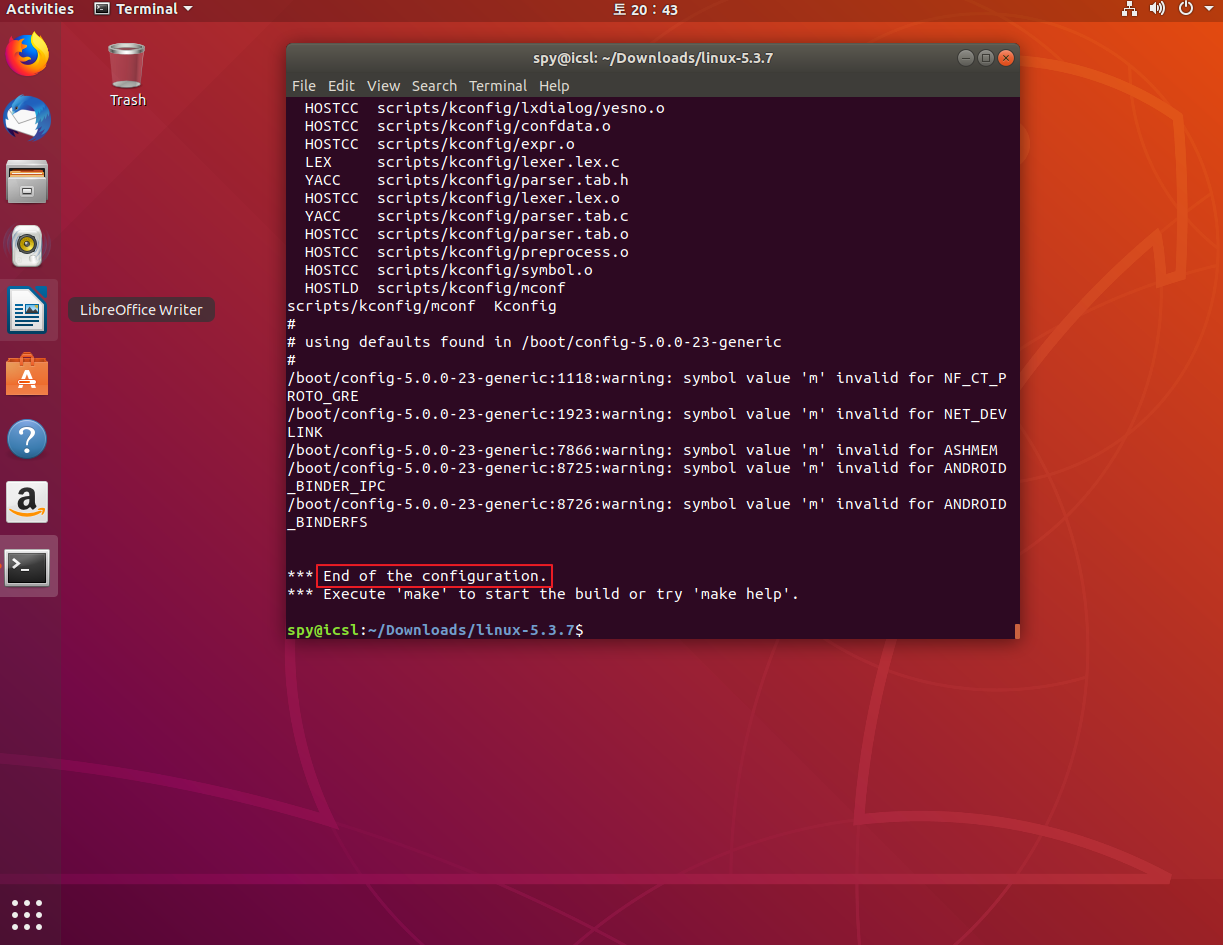Click the 'ROTO_GRE' wrapped text line
Image resolution: width=1223 pixels, height=945 pixels.
[322, 396]
